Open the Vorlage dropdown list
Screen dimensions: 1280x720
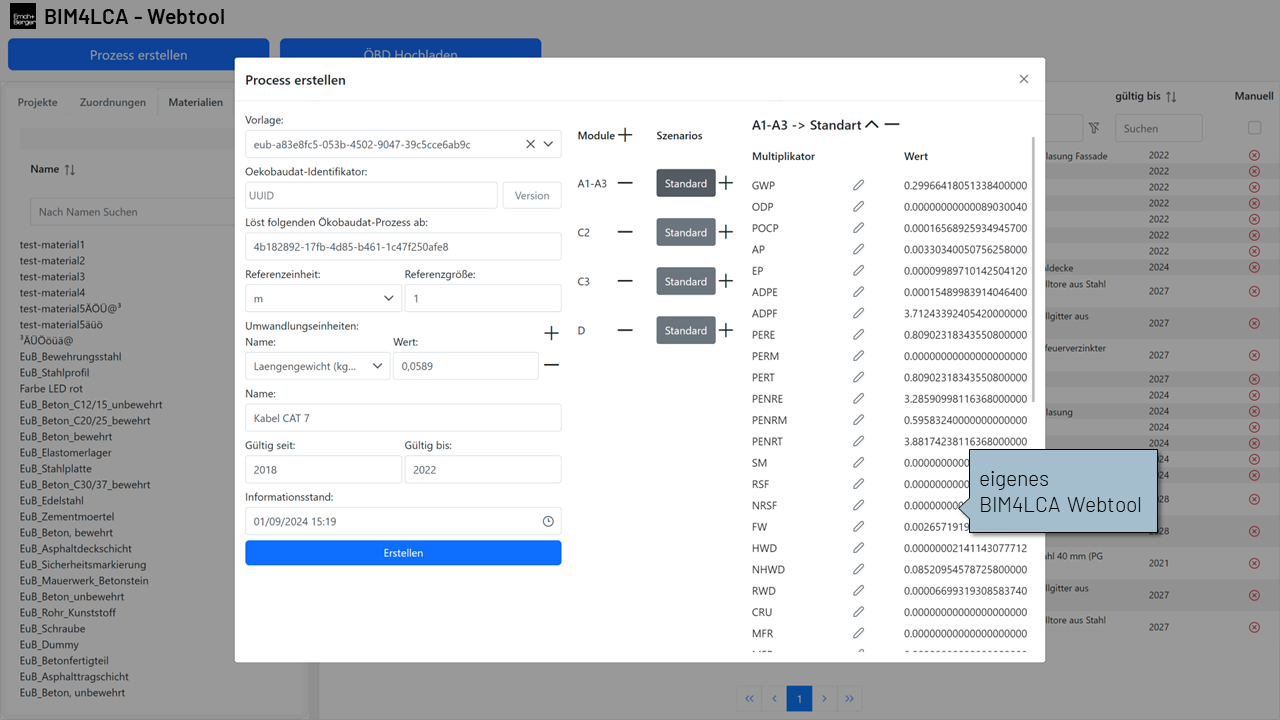pyautogui.click(x=548, y=144)
